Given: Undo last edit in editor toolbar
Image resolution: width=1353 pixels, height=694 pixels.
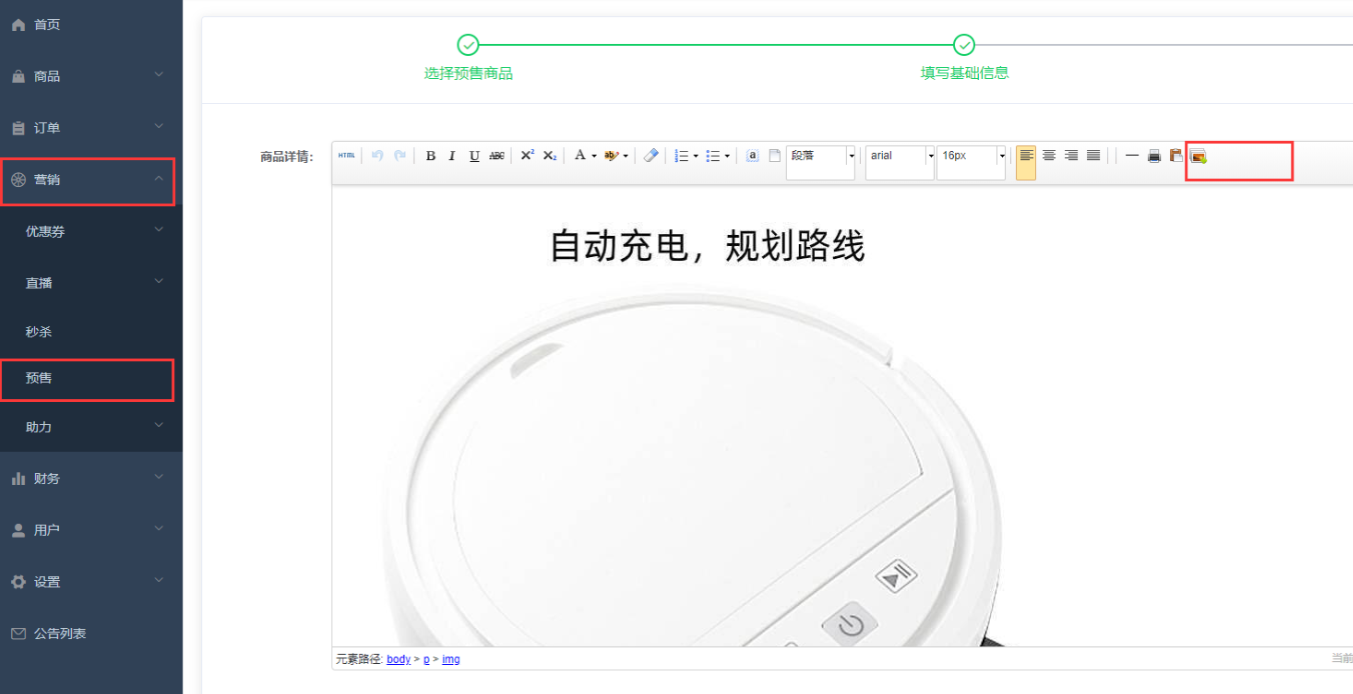Looking at the screenshot, I should pos(377,156).
